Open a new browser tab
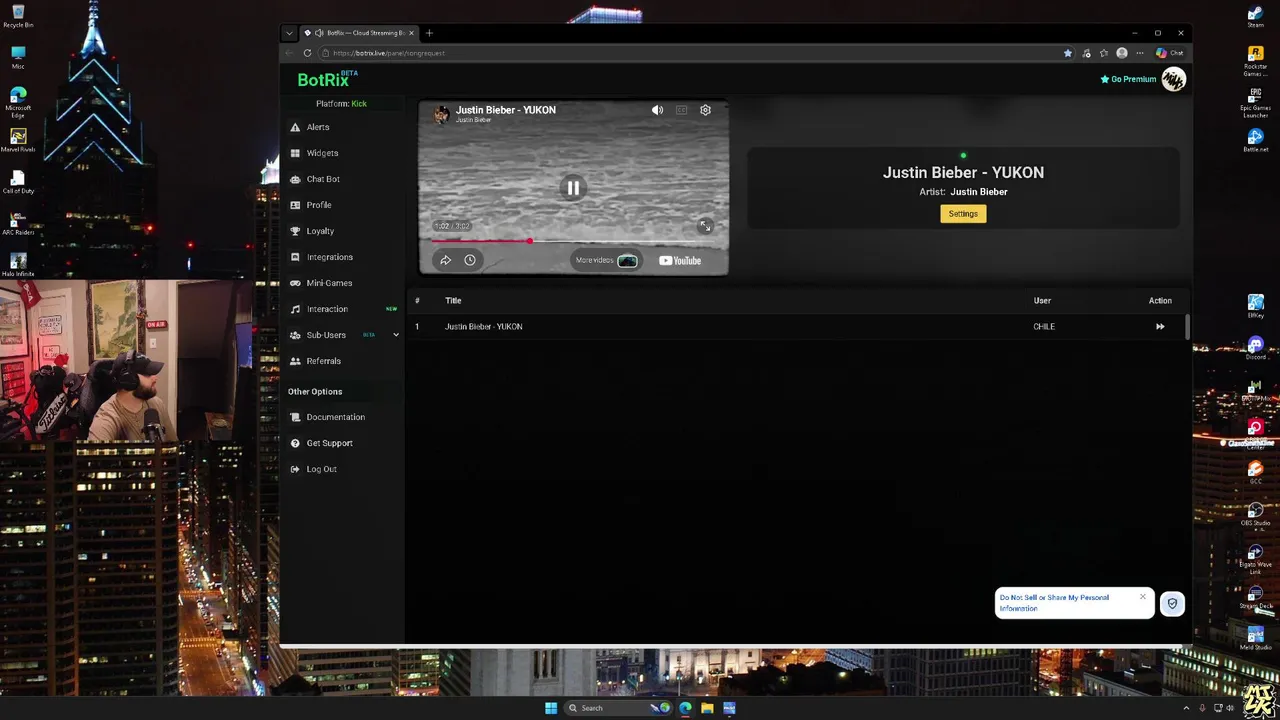The height and width of the screenshot is (720, 1280). pyautogui.click(x=429, y=33)
